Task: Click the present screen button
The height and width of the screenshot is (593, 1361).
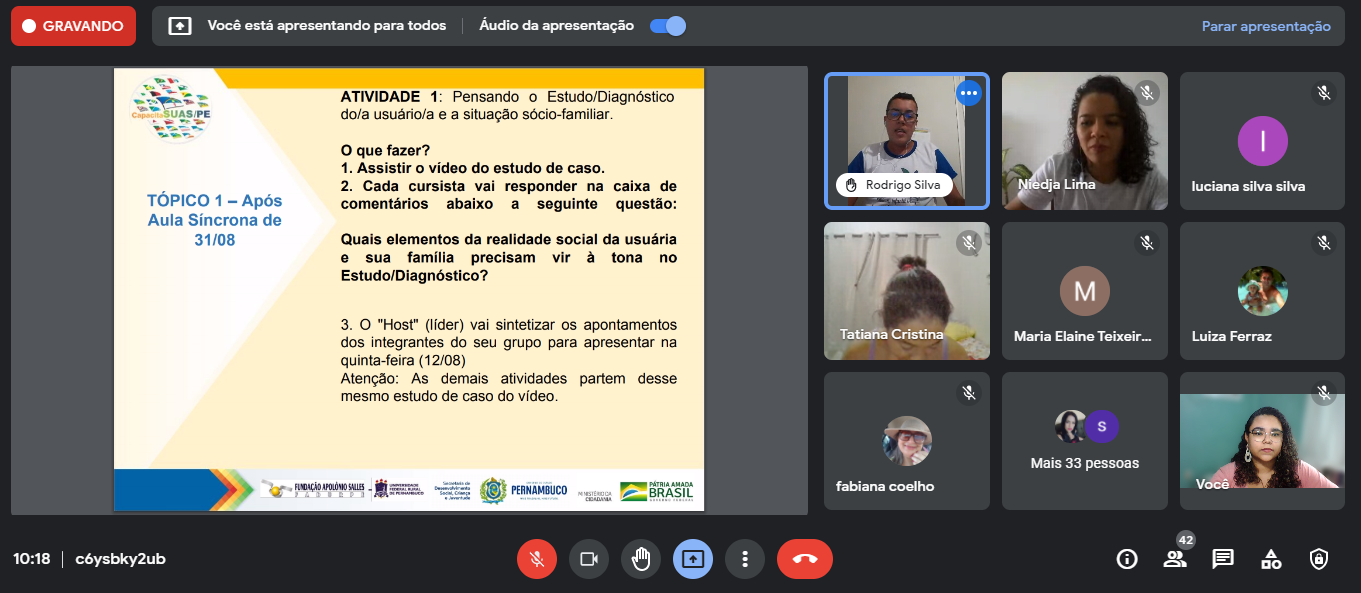Action: (x=693, y=559)
